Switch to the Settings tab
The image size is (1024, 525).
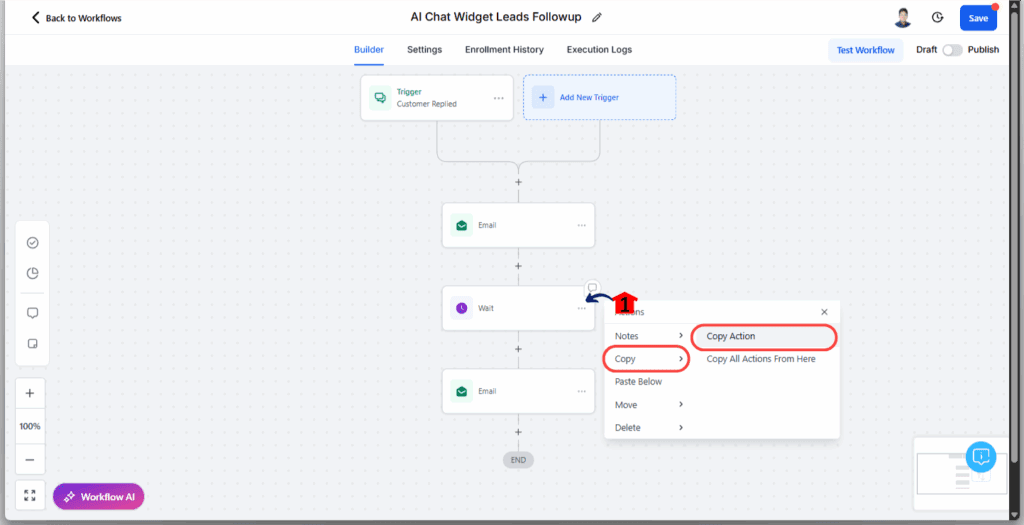[424, 50]
